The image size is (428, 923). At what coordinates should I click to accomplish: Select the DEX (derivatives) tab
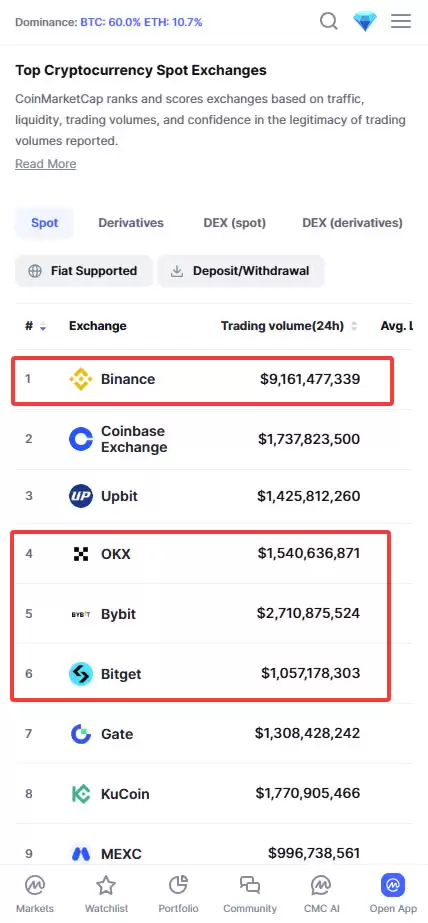[352, 223]
